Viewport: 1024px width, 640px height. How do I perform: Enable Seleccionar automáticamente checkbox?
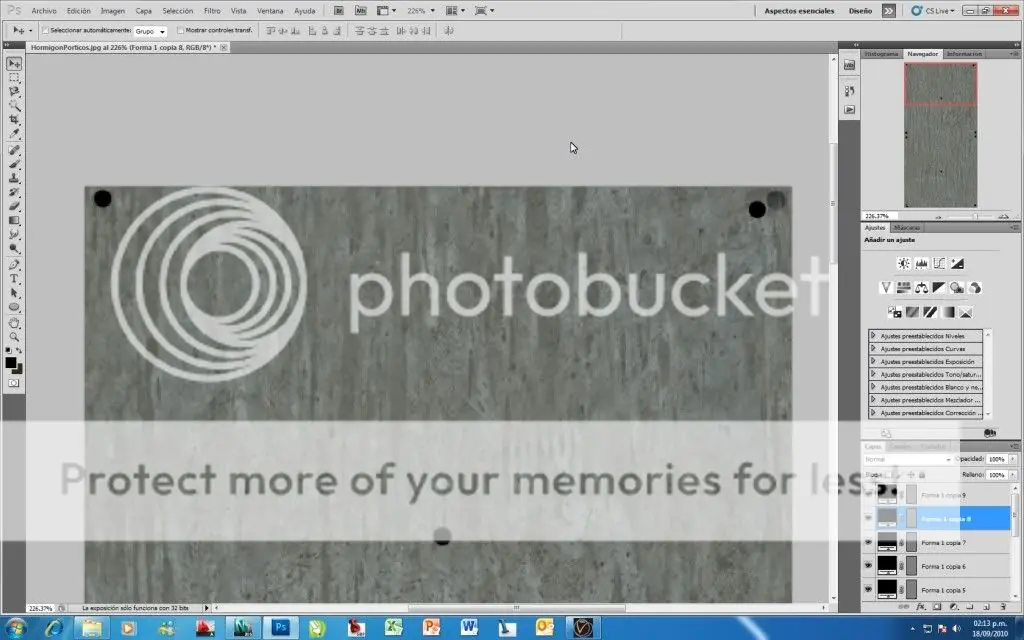45,31
